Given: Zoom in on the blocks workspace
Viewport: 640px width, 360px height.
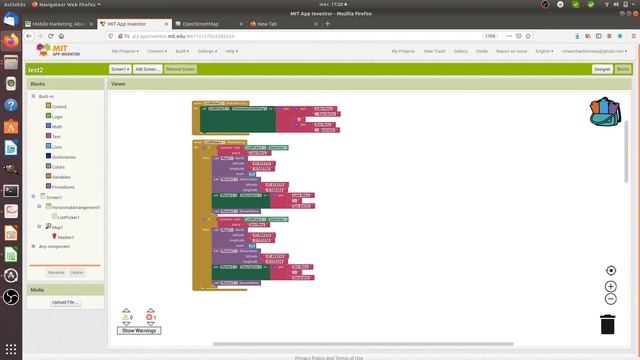Looking at the screenshot, I should [611, 286].
